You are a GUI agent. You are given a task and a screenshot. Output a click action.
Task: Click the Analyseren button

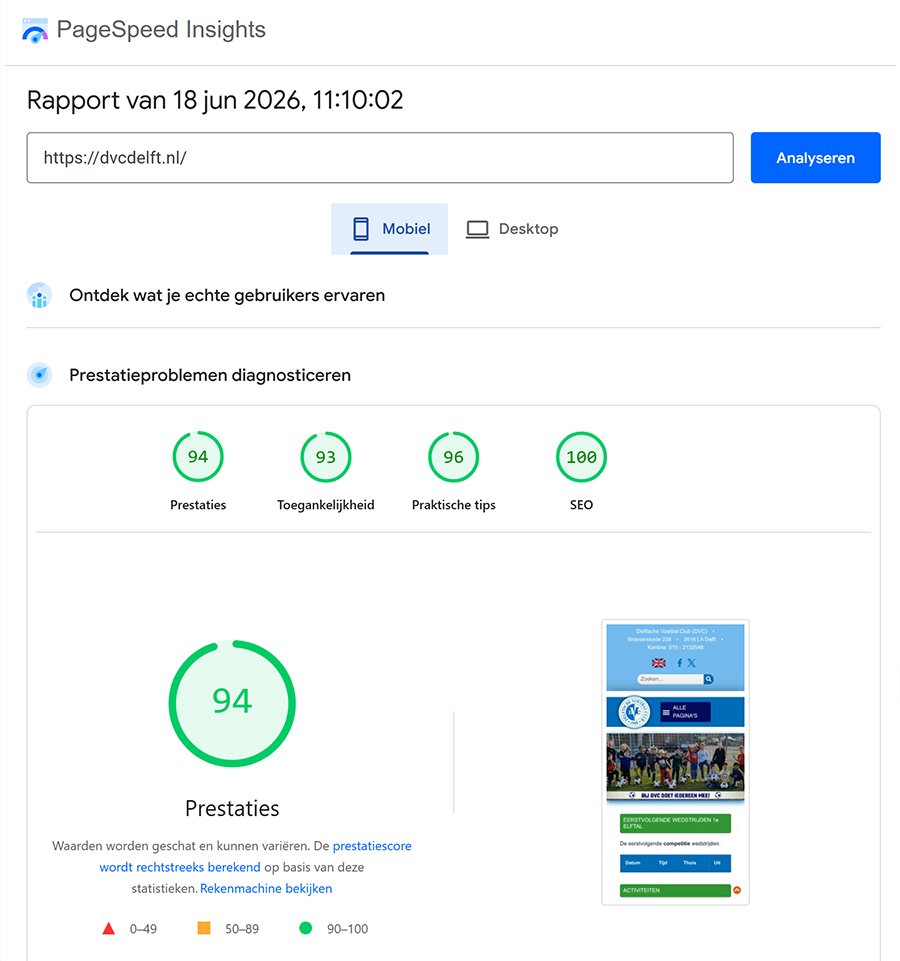[x=815, y=158]
